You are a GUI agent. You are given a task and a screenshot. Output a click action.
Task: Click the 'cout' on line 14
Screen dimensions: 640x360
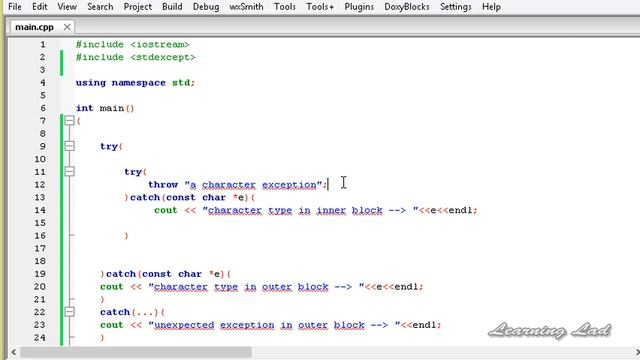(x=166, y=210)
